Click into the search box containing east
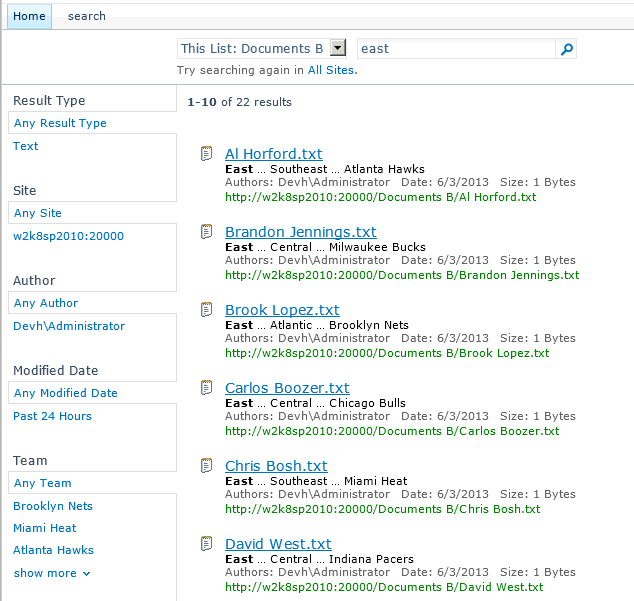Viewport: 634px width, 601px height. tap(456, 49)
